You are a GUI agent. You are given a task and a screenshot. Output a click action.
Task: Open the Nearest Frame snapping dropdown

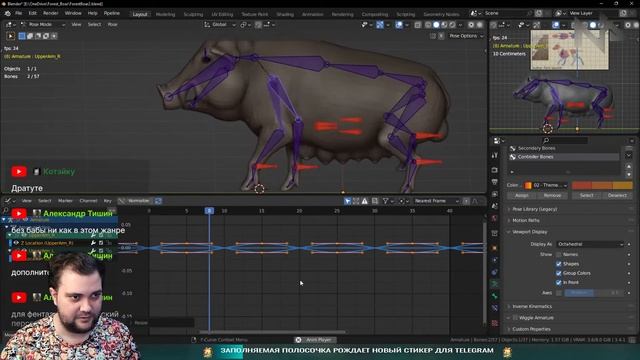pos(436,201)
